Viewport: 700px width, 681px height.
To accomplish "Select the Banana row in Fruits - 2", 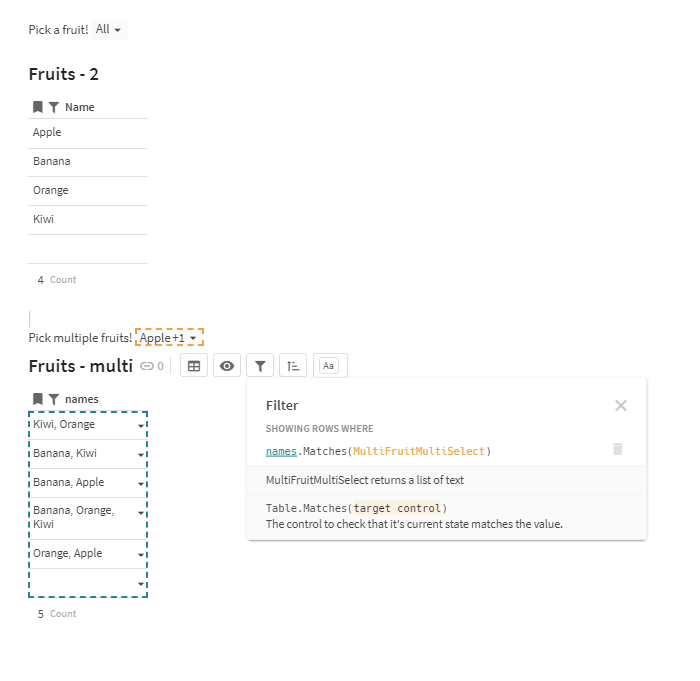I will (x=88, y=162).
